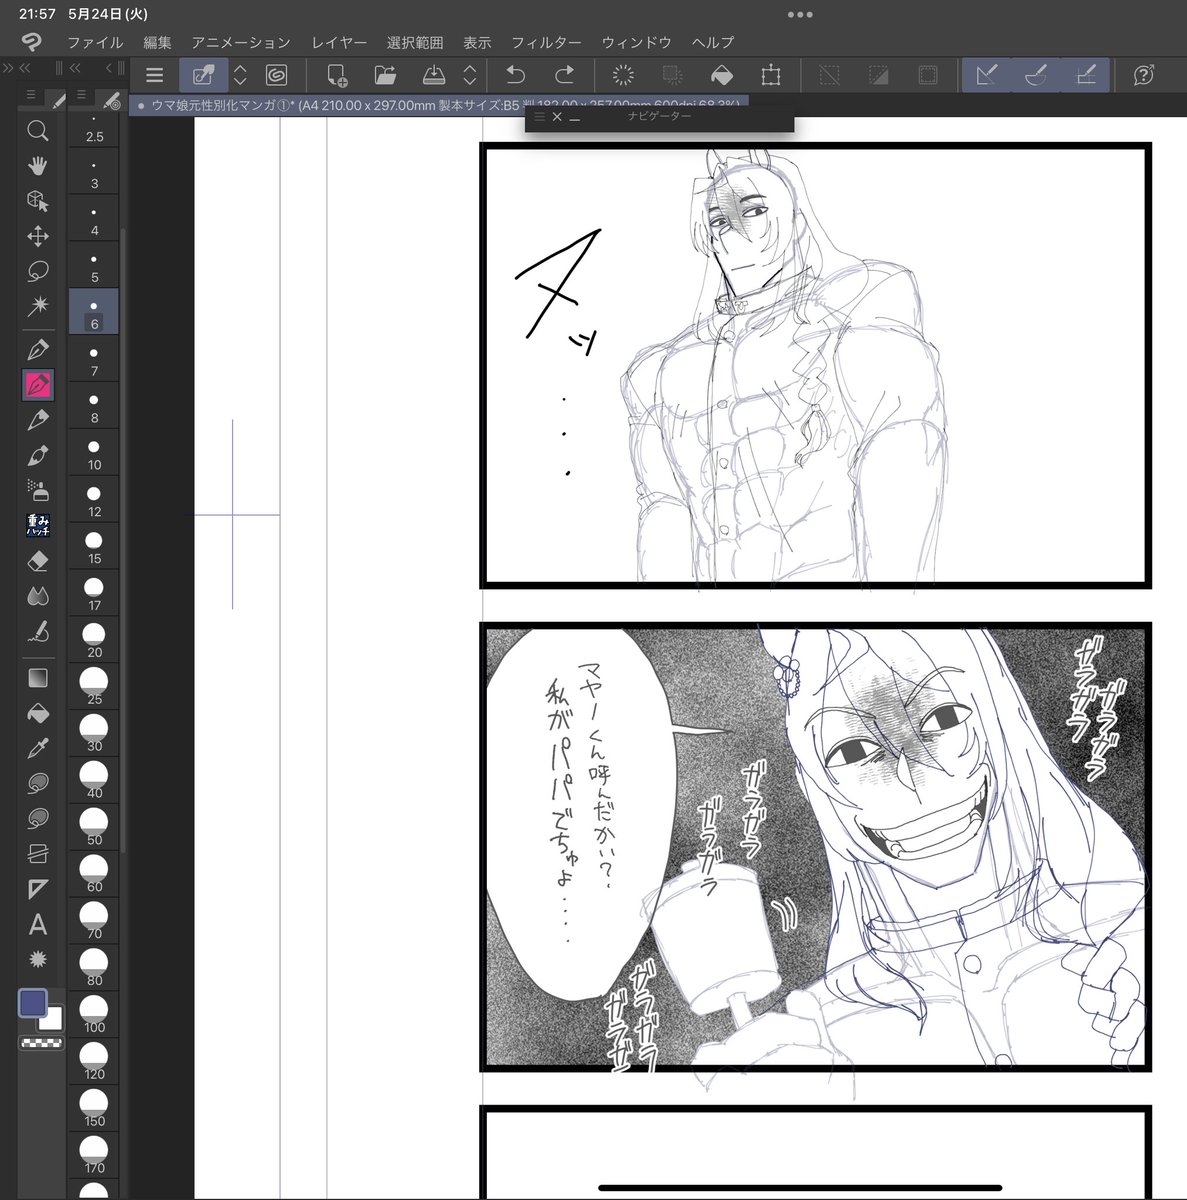
Task: Click the Save icon in command bar
Action: (434, 75)
